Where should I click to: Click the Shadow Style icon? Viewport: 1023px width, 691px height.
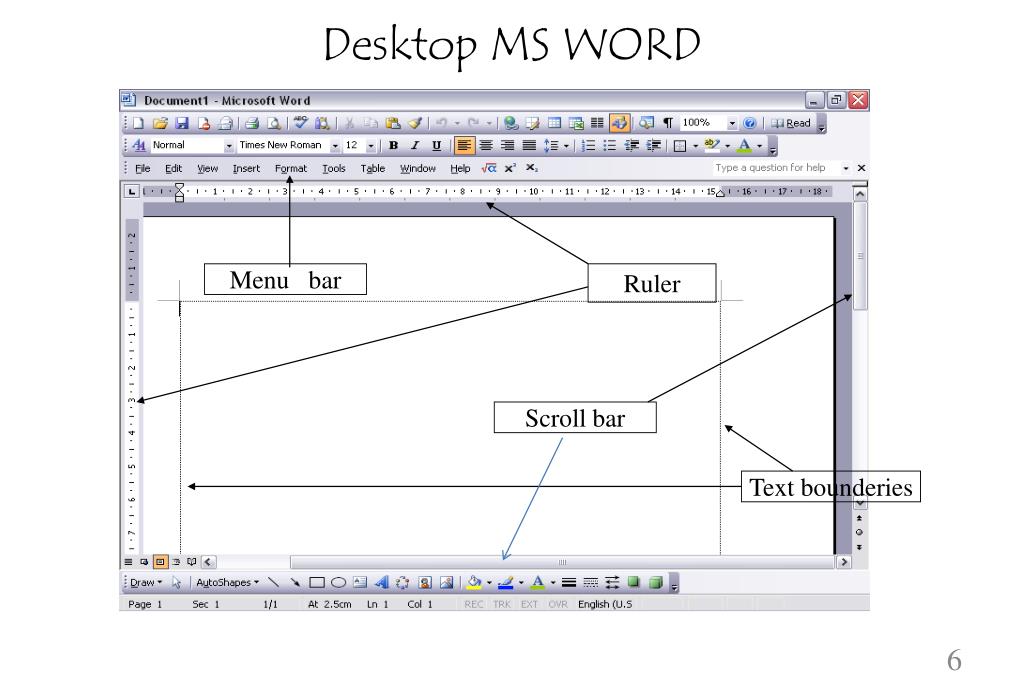[634, 582]
